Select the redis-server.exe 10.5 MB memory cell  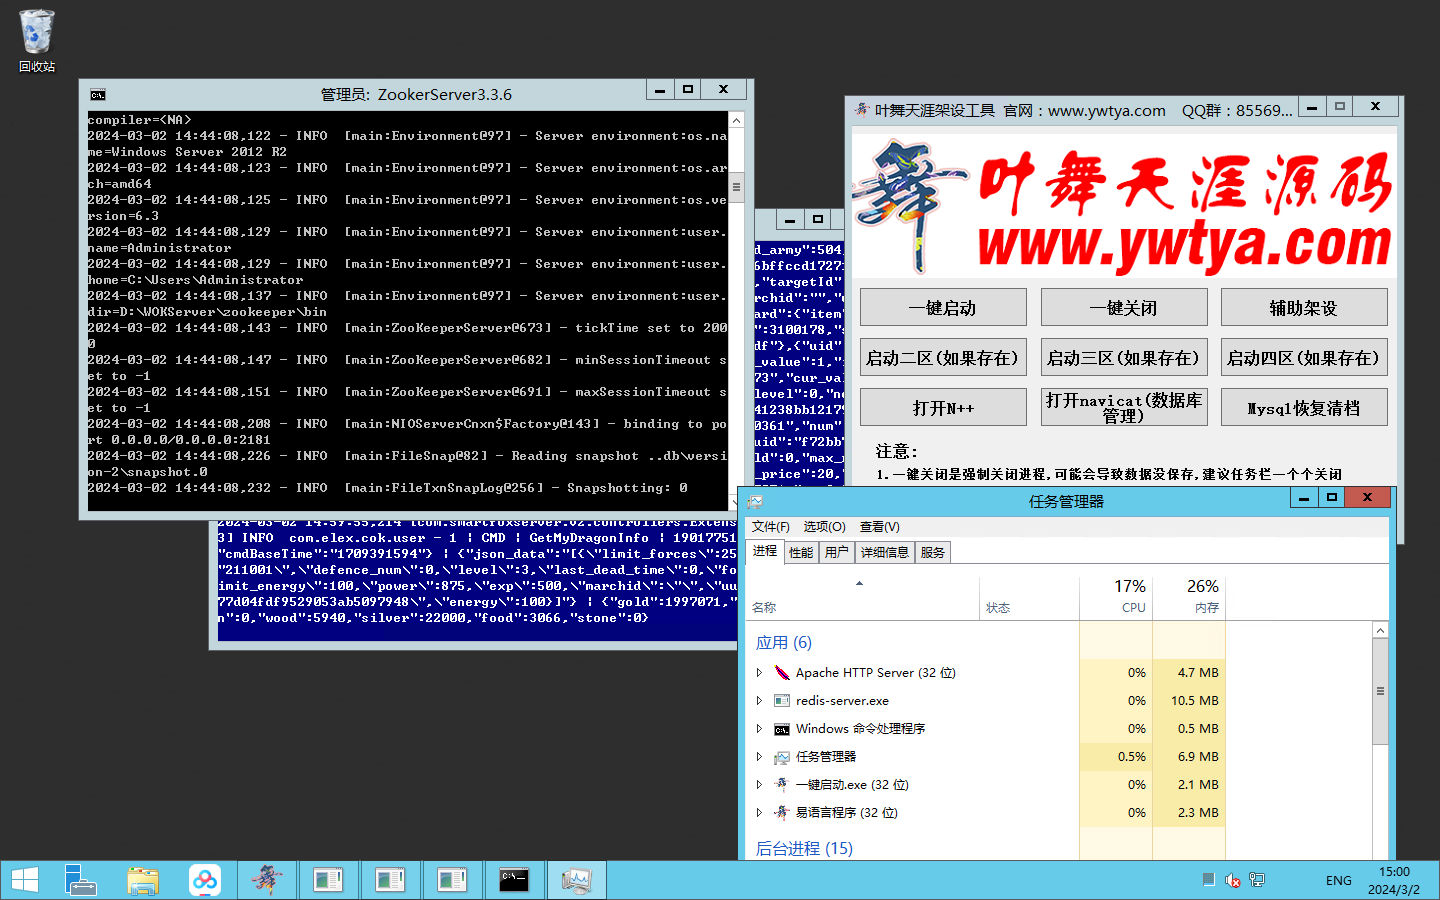coord(1189,701)
